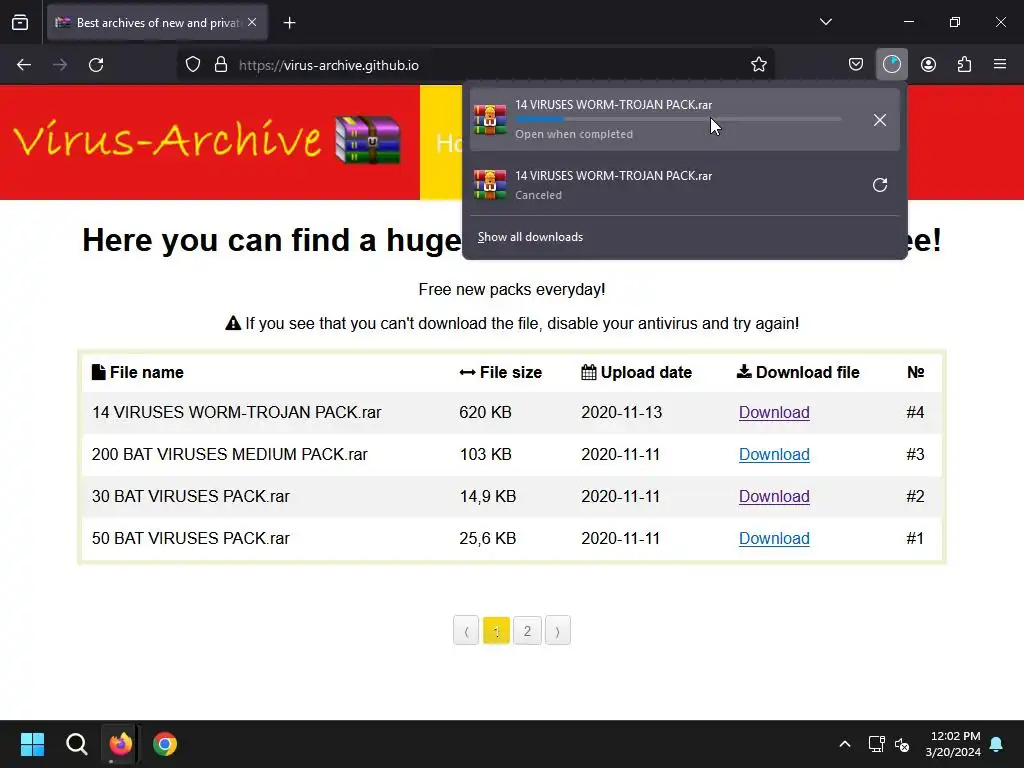
Task: Click the Download file column header
Action: [798, 372]
